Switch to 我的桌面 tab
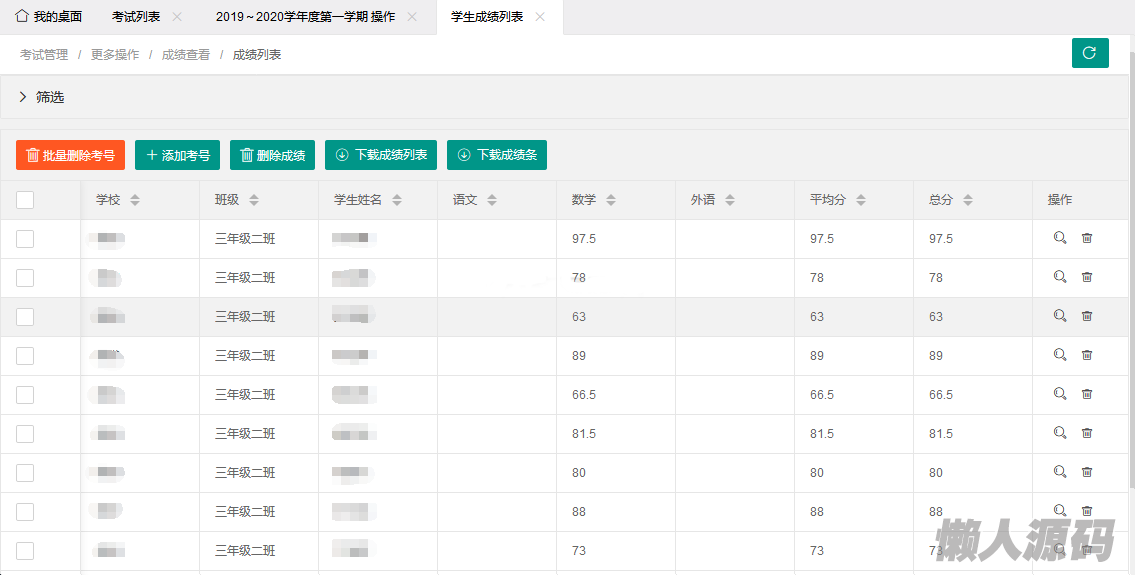Viewport: 1135px width, 575px height. click(48, 17)
